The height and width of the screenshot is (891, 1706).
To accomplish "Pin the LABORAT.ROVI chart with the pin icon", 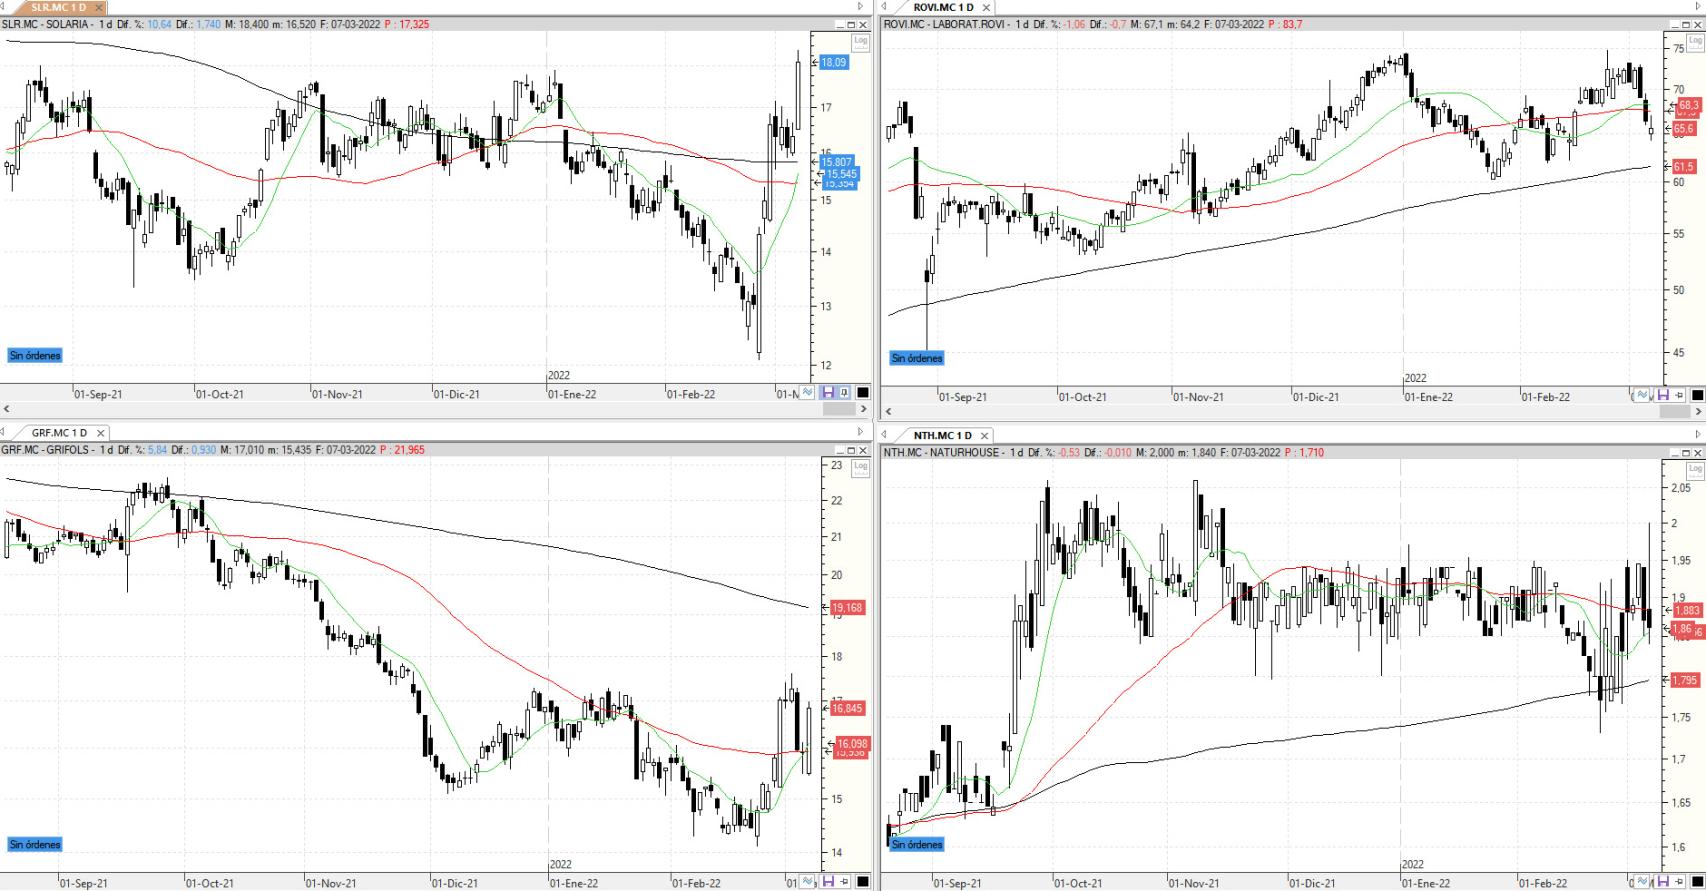I will tap(1678, 395).
